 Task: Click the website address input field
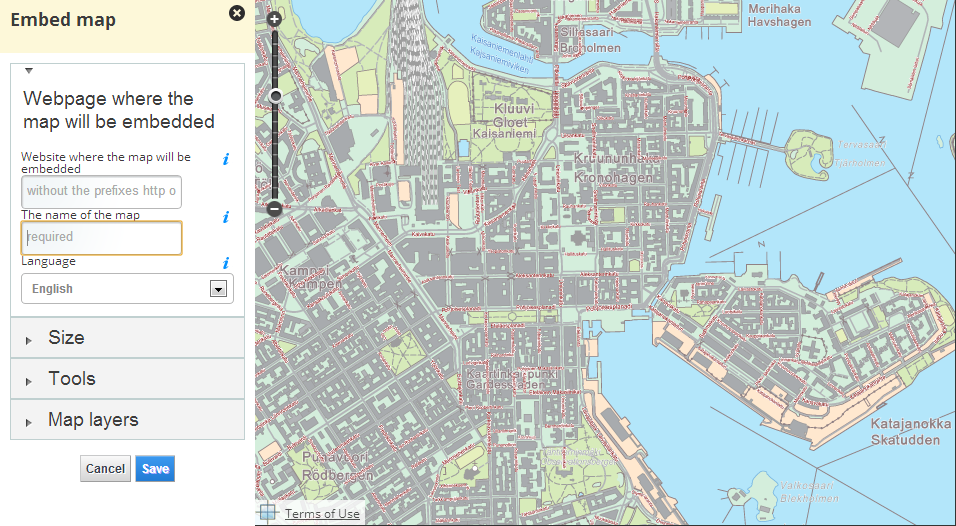click(x=101, y=191)
